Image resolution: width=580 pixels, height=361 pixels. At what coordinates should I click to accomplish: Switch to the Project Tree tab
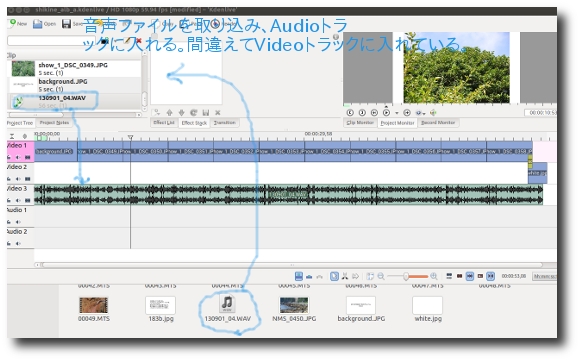coord(20,123)
